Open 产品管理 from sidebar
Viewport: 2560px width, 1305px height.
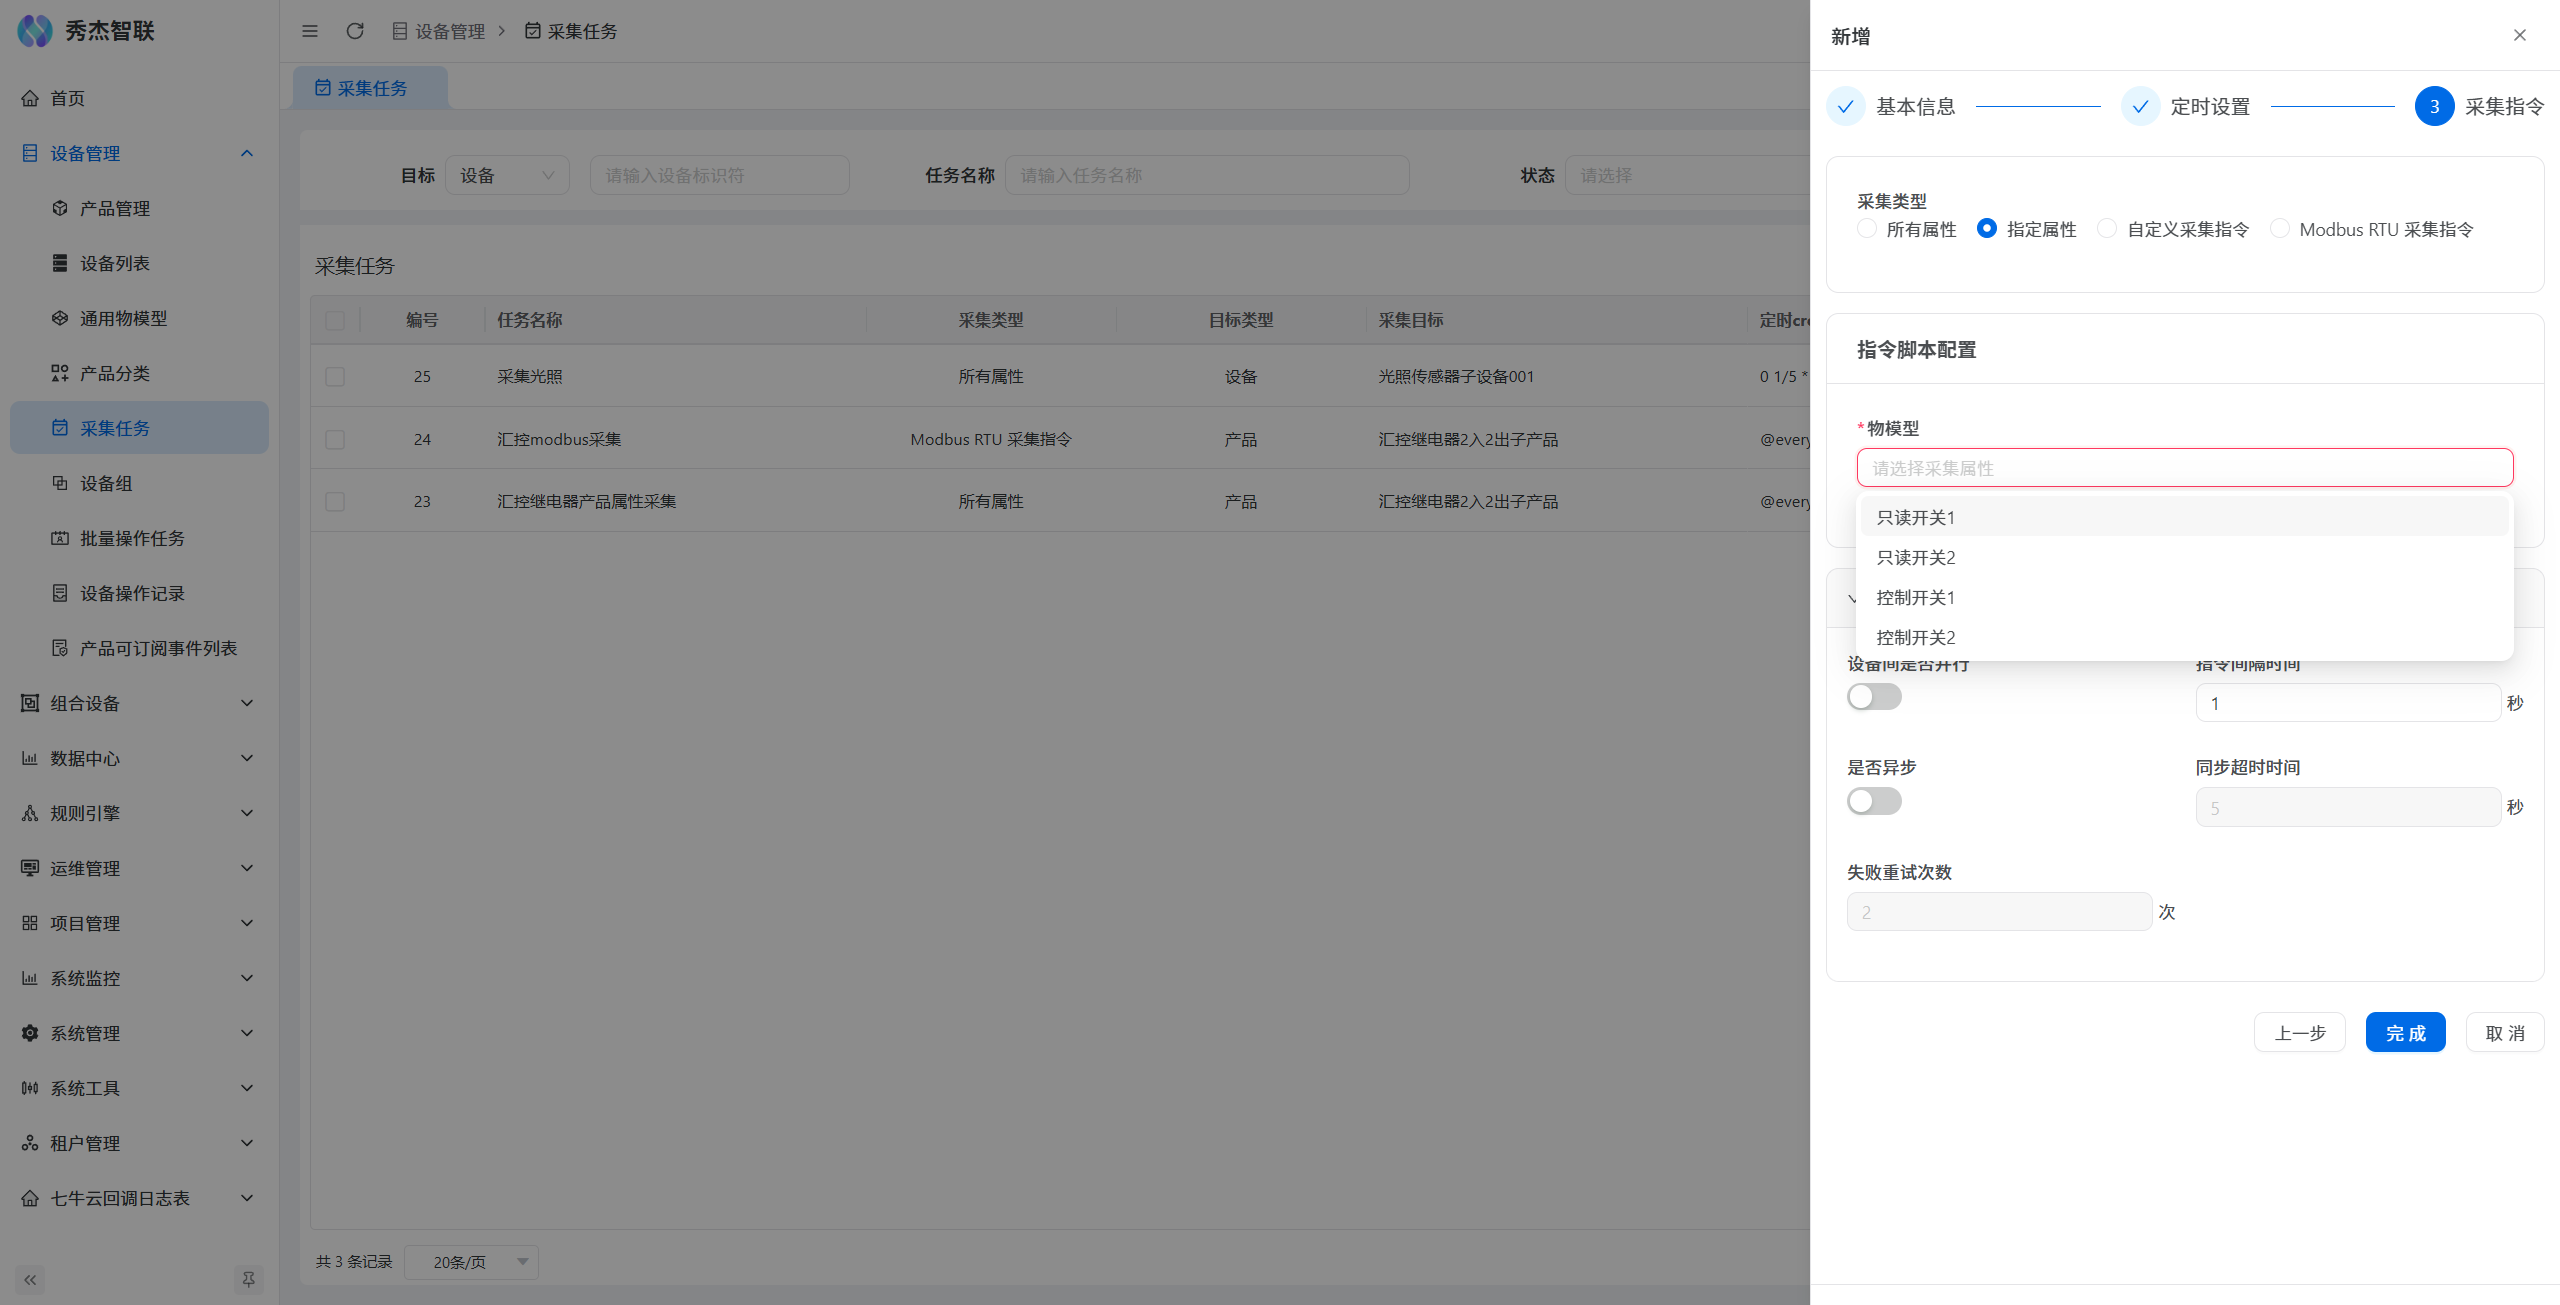[114, 208]
